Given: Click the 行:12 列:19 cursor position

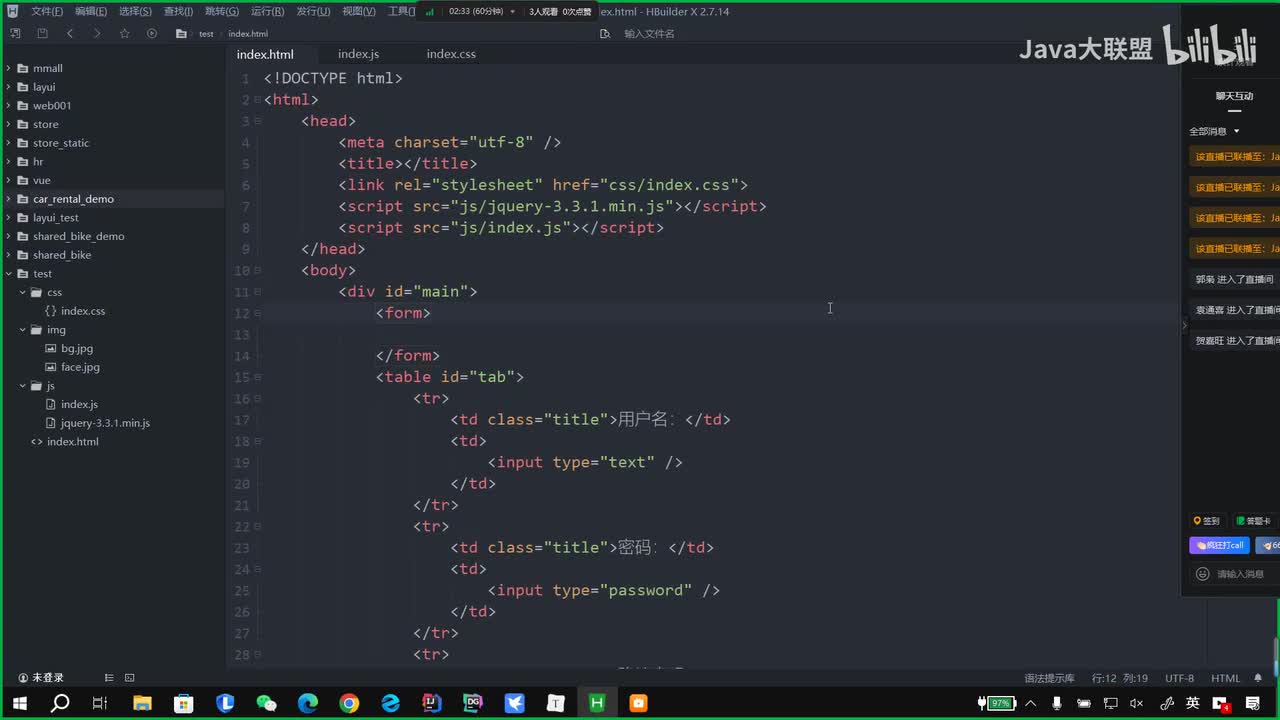Looking at the screenshot, I should (1120, 678).
